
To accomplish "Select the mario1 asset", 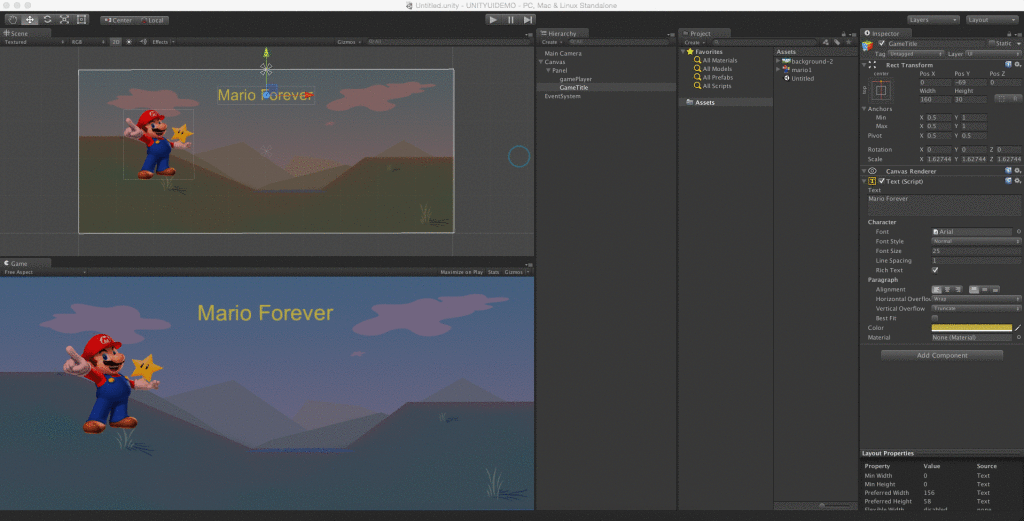I will tap(801, 70).
